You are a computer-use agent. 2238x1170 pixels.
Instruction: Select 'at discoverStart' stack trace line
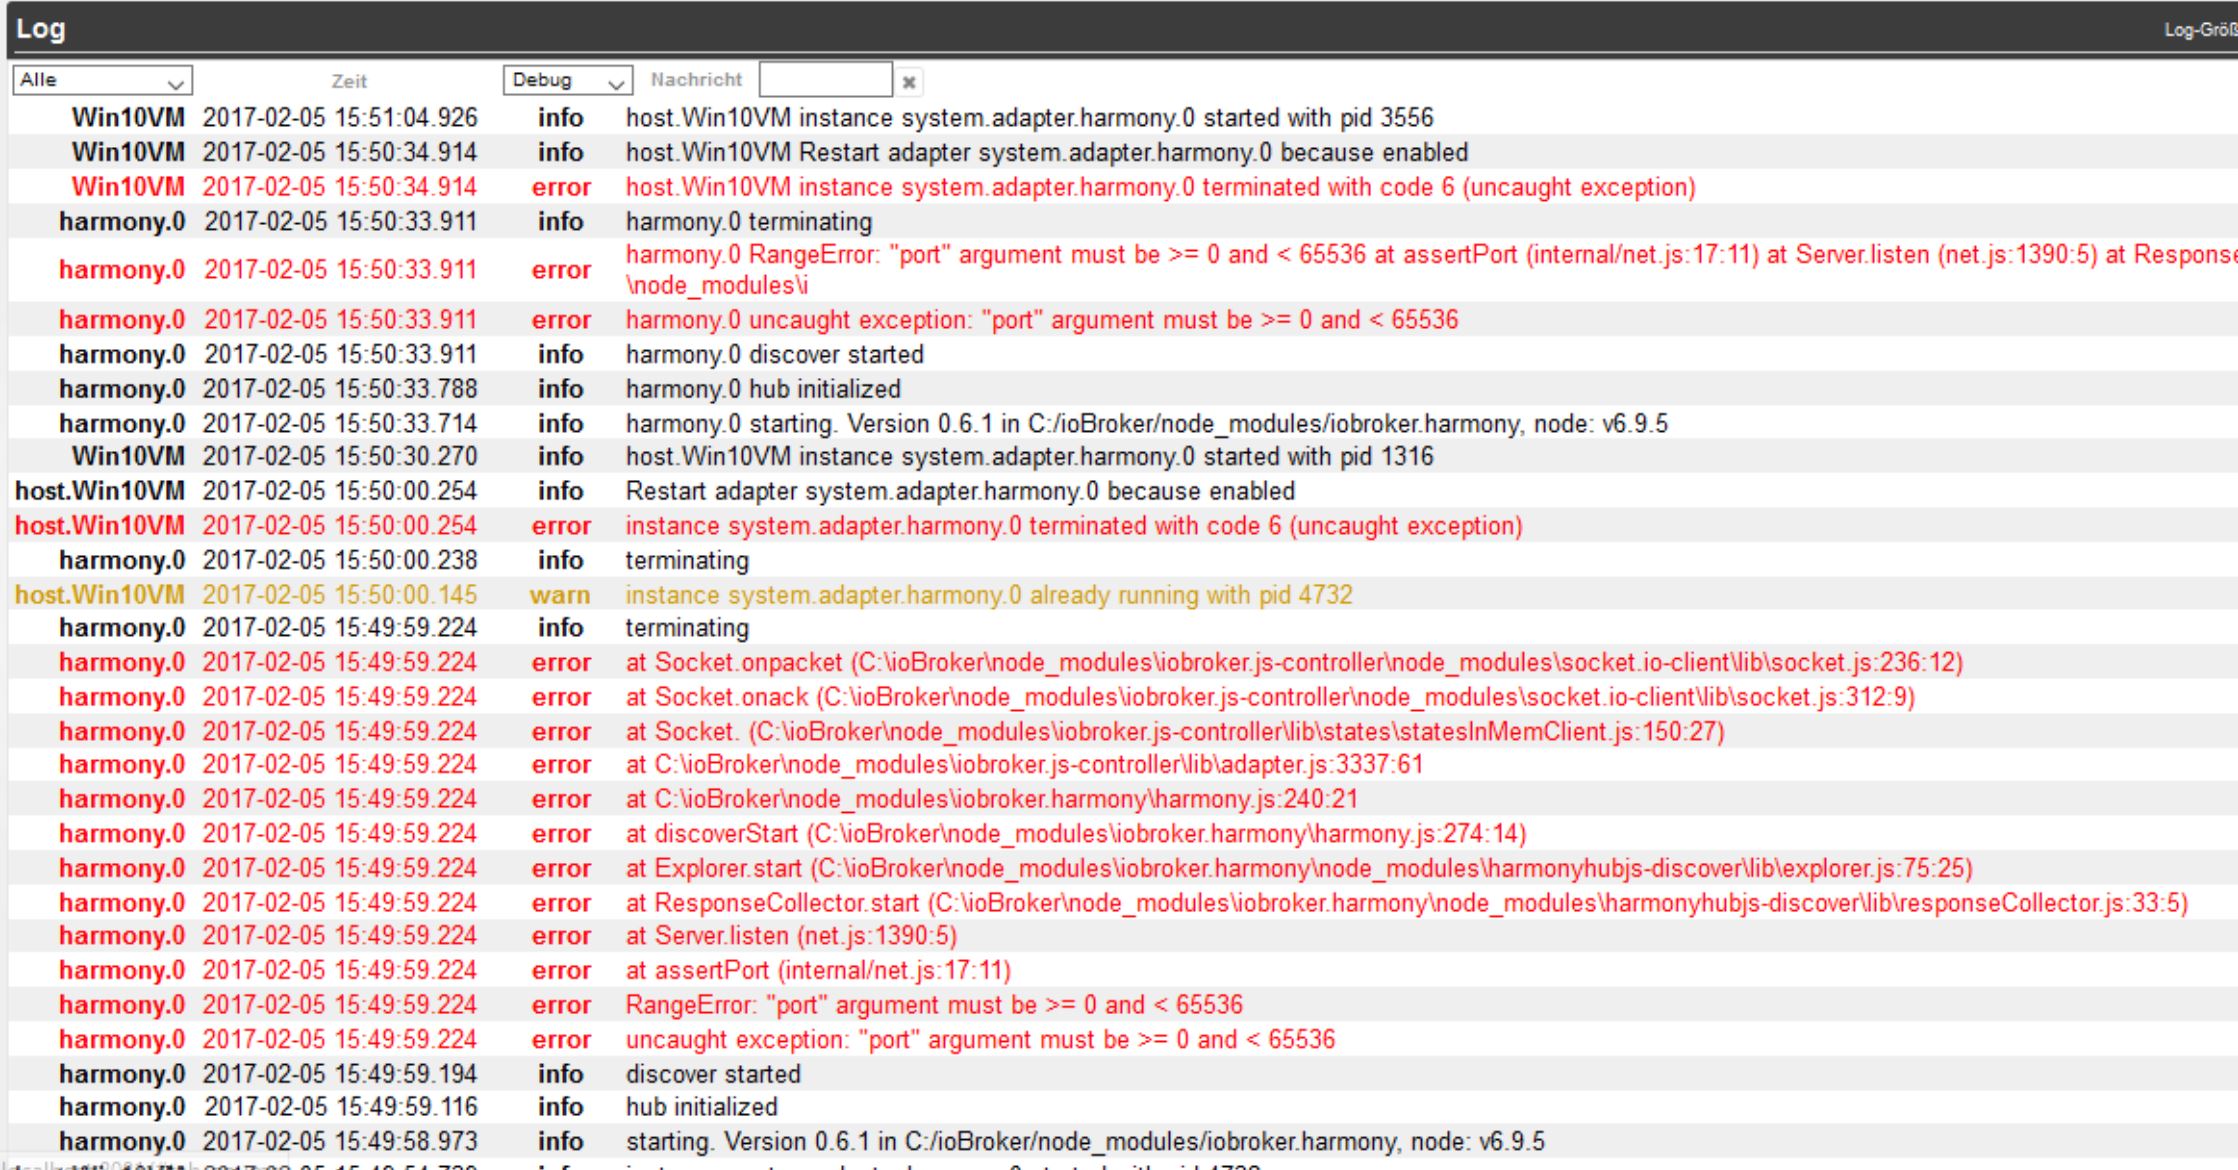(x=1076, y=834)
